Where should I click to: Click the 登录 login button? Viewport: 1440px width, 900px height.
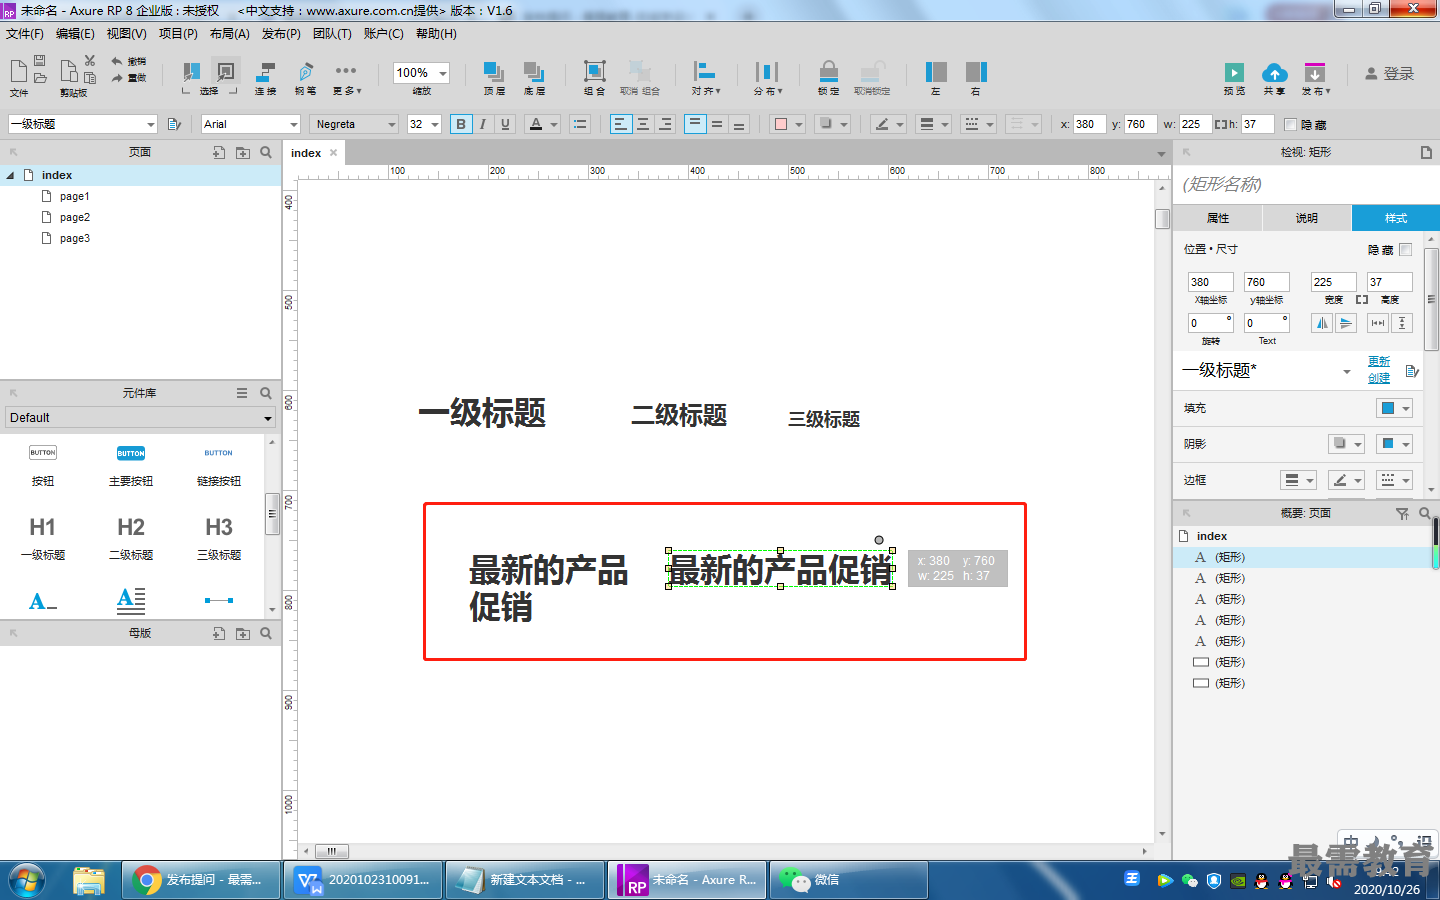(1390, 74)
